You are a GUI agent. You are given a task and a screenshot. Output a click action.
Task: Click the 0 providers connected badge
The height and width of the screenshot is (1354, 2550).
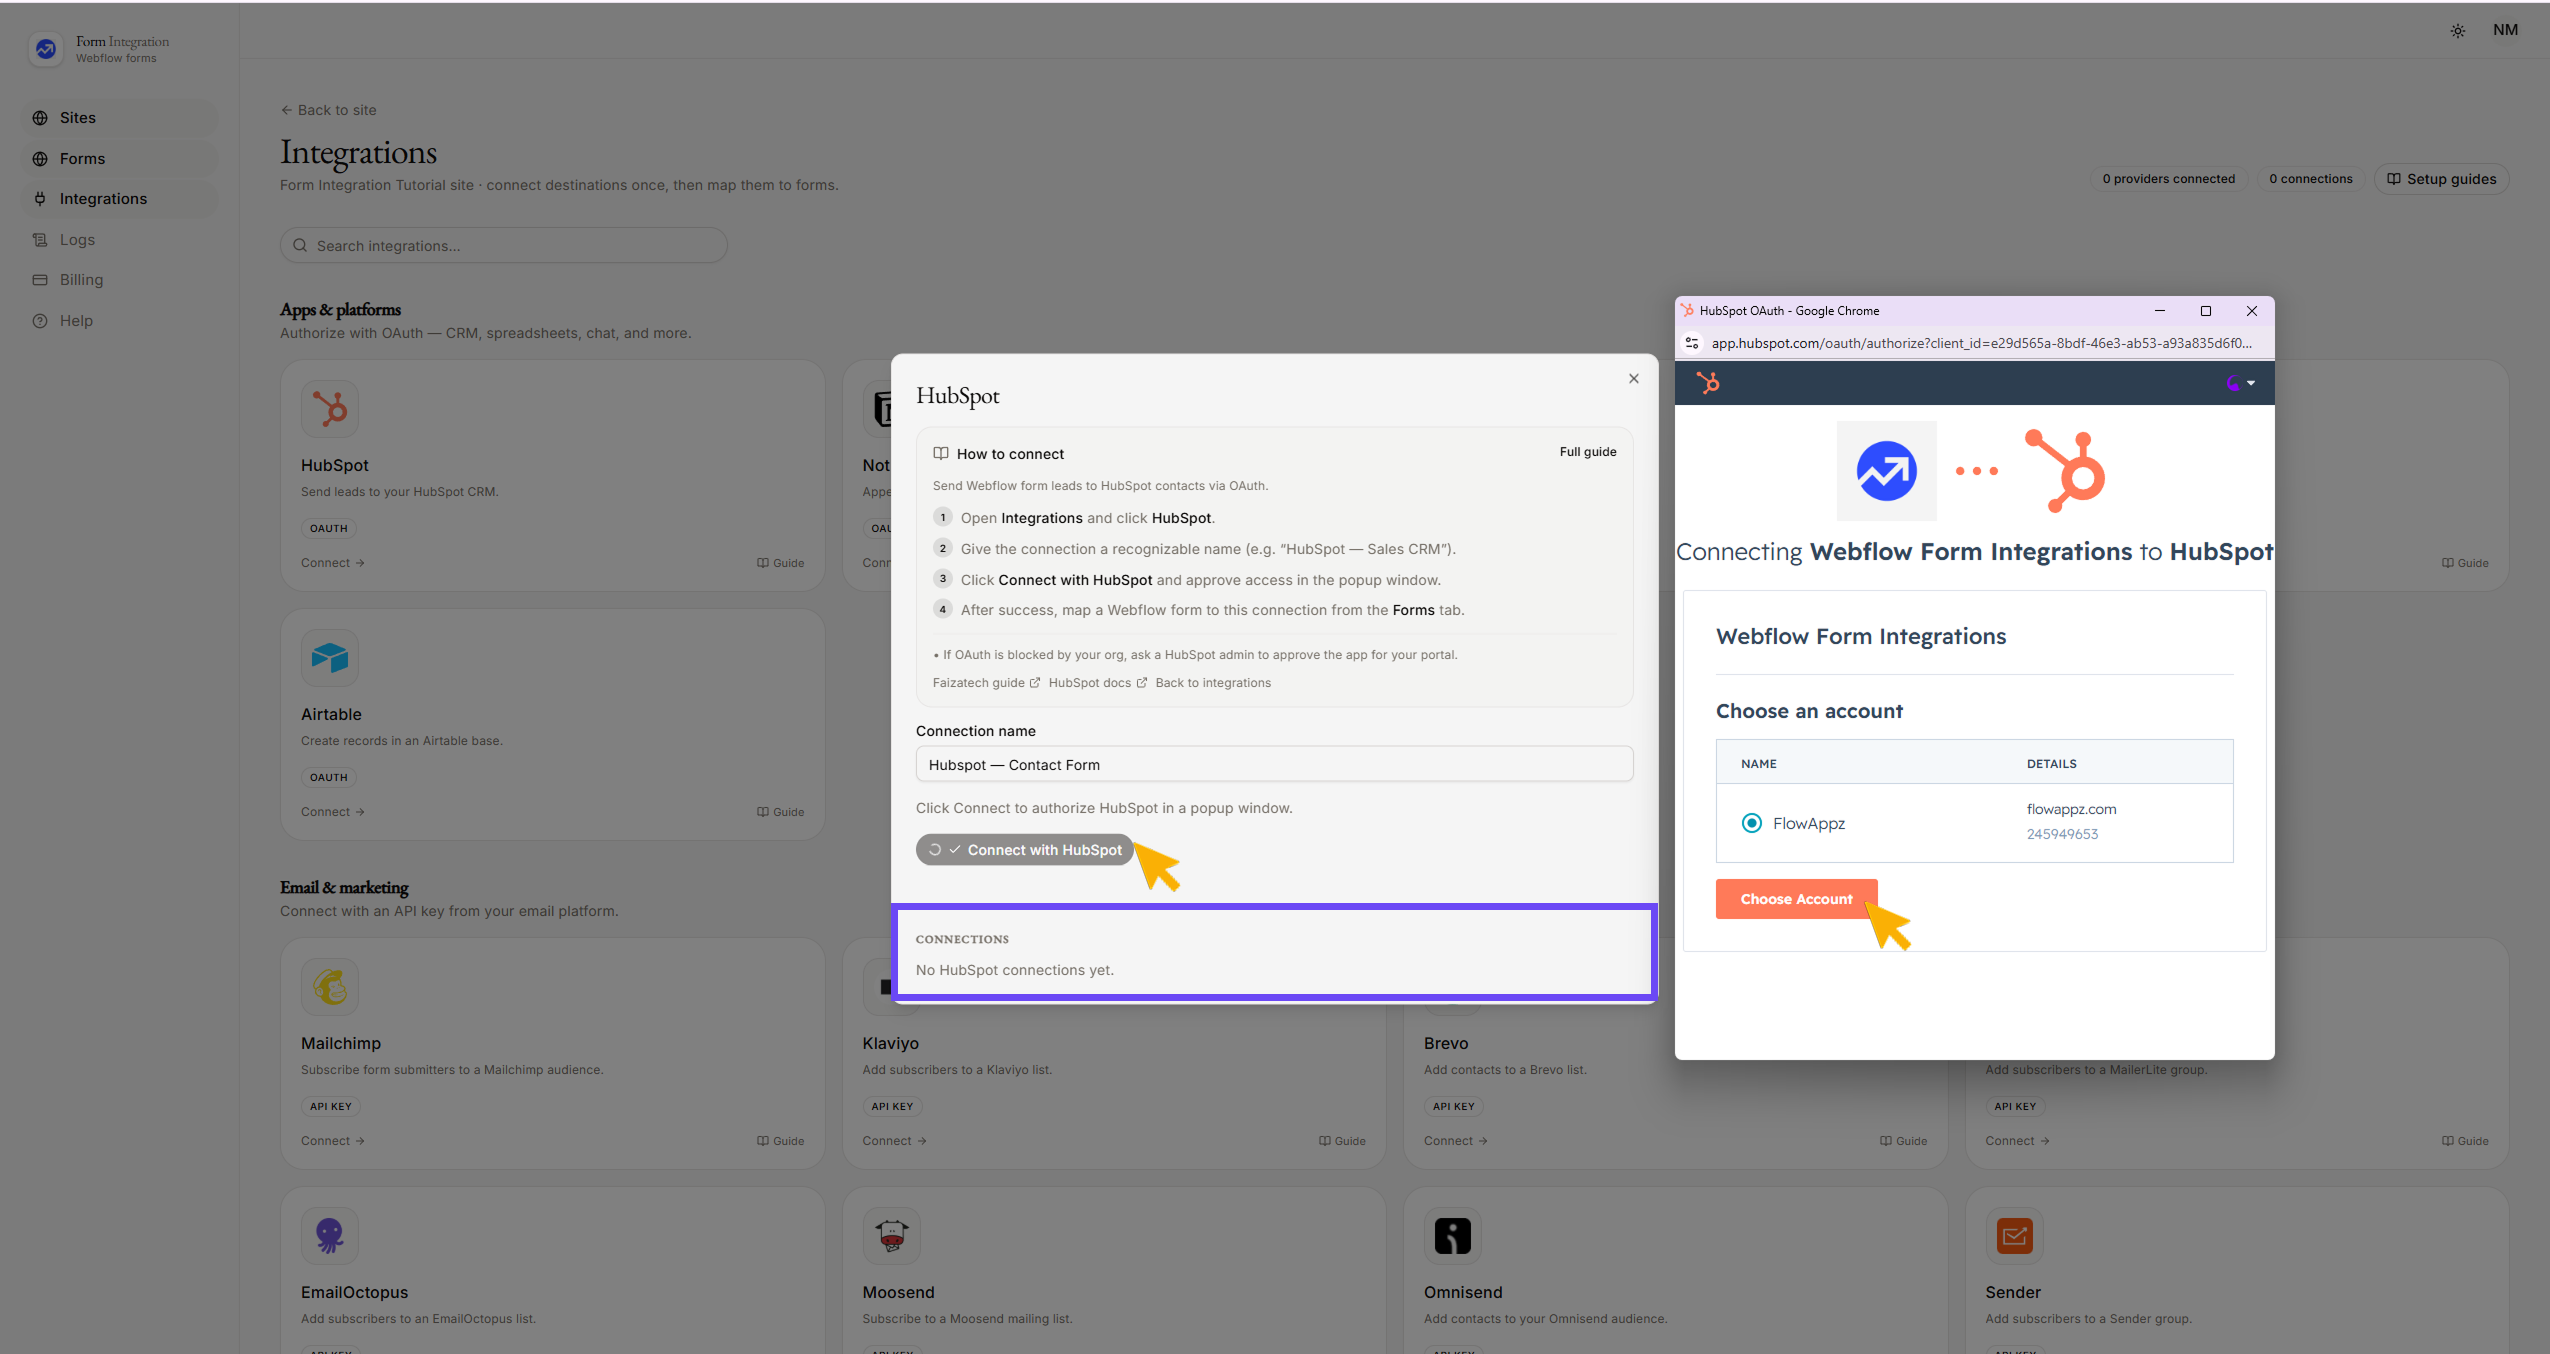2168,179
